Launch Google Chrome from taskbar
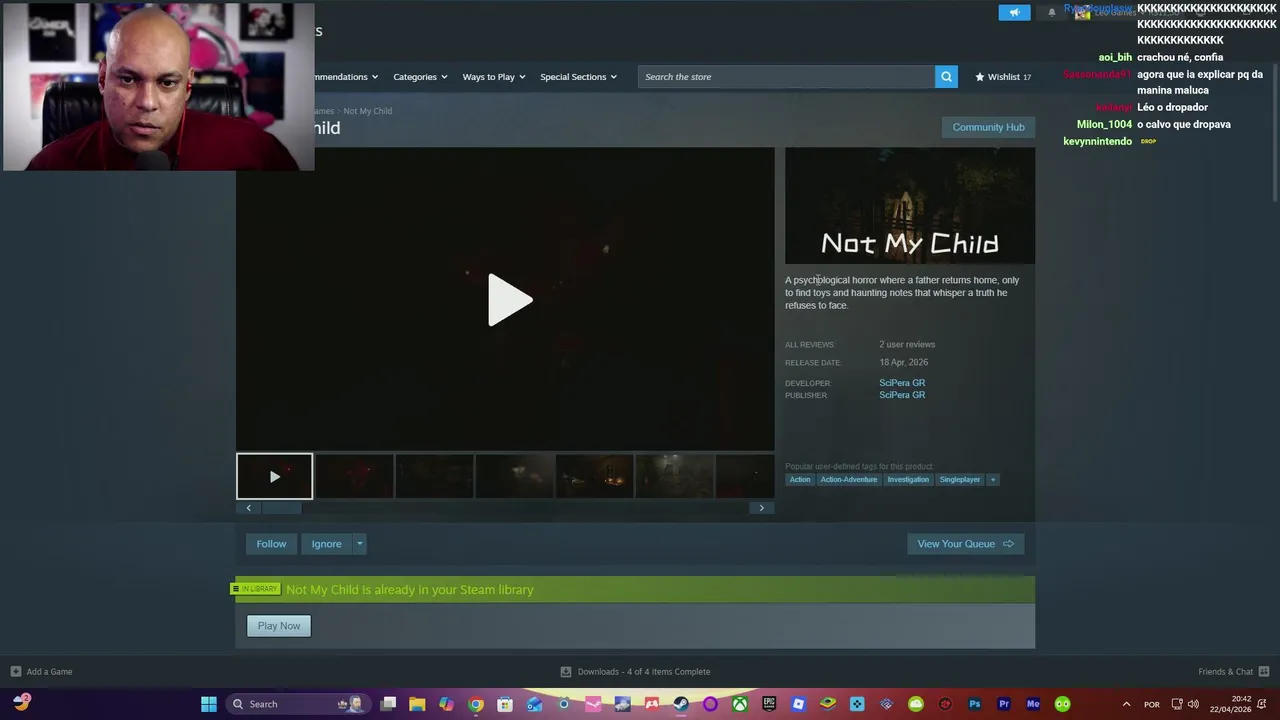This screenshot has height=720, width=1280. click(x=476, y=704)
